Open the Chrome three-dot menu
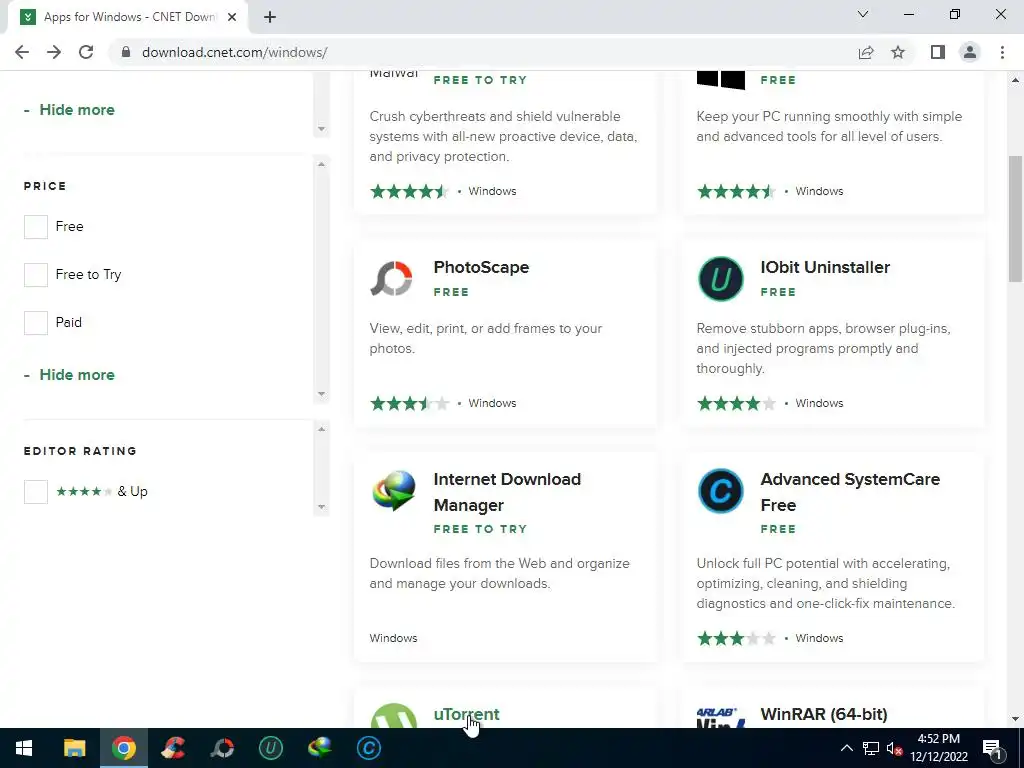 (x=1002, y=52)
